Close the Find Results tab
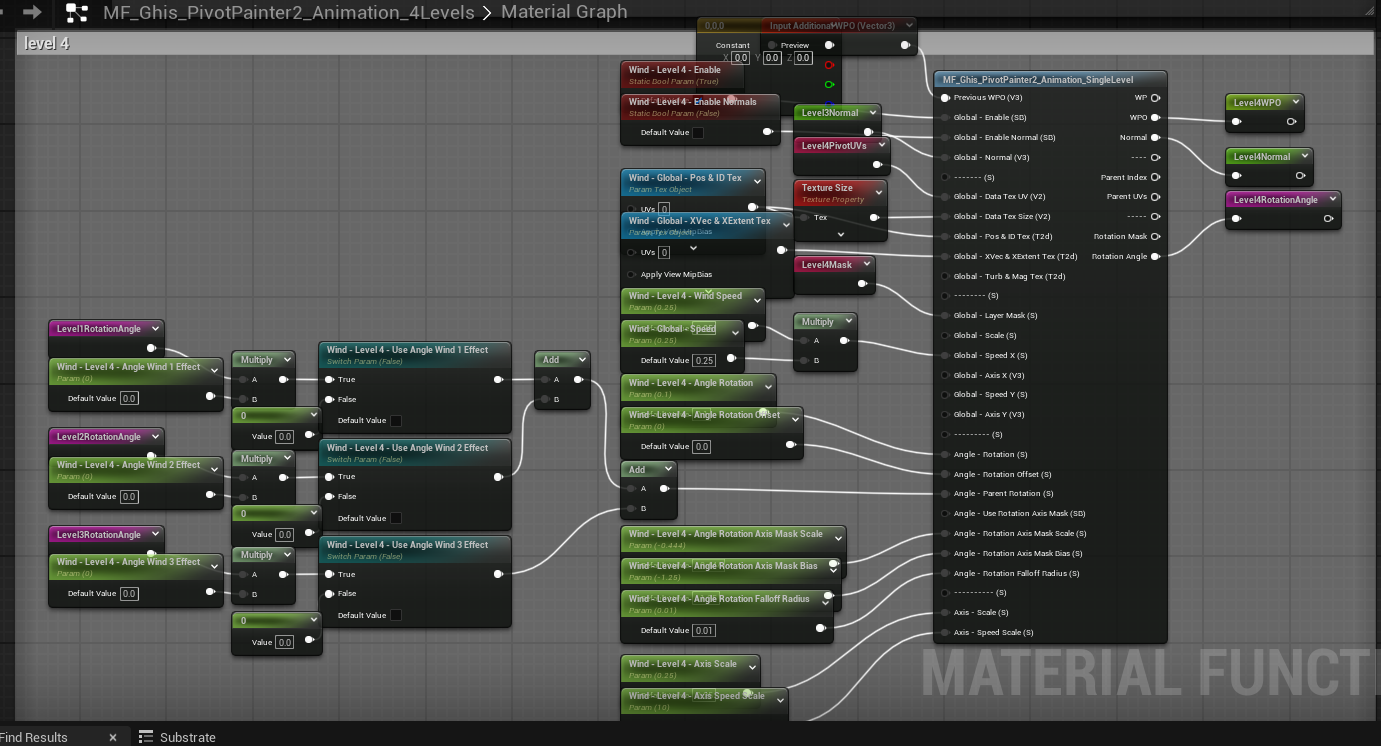The width and height of the screenshot is (1381, 746). click(113, 737)
